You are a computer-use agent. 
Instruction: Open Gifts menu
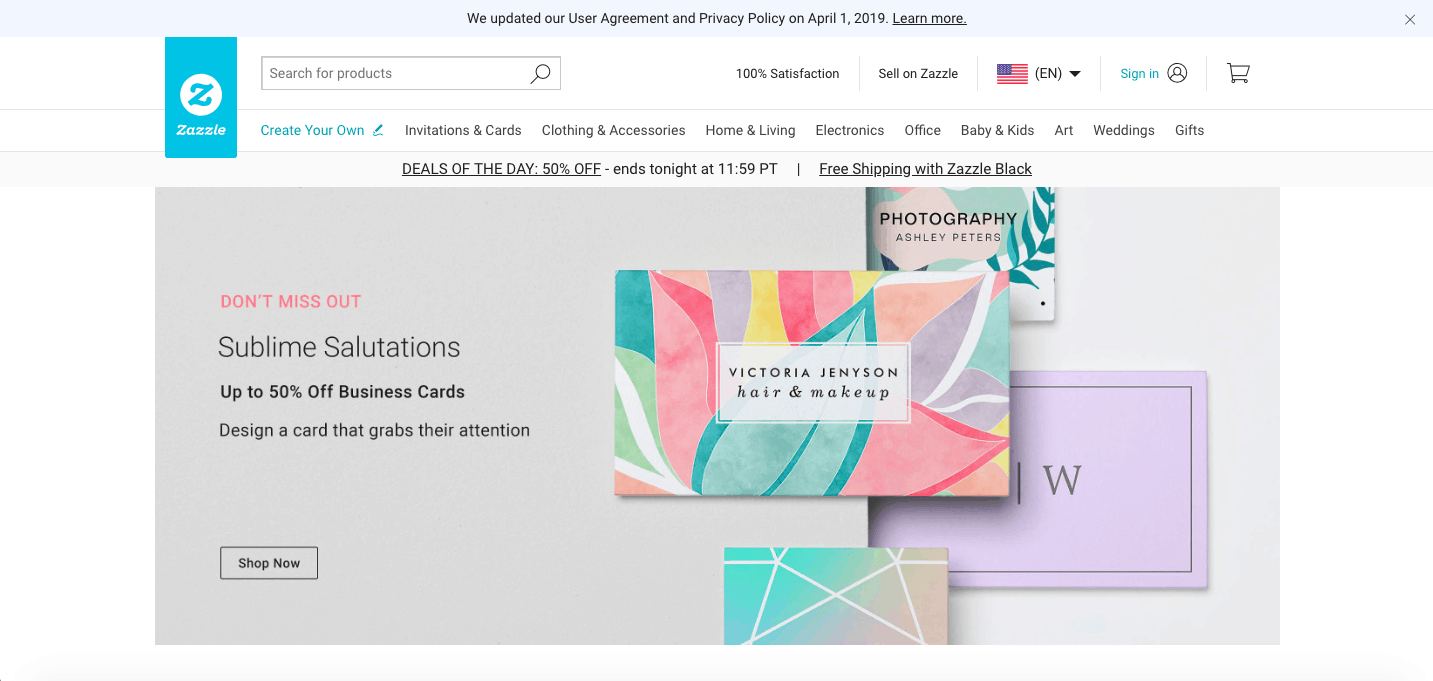point(1189,130)
